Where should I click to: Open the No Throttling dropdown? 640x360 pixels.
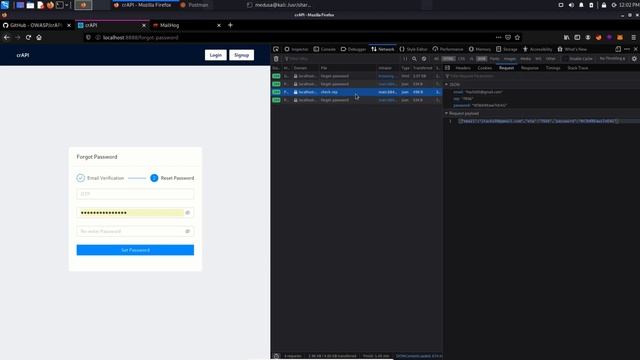coord(612,59)
